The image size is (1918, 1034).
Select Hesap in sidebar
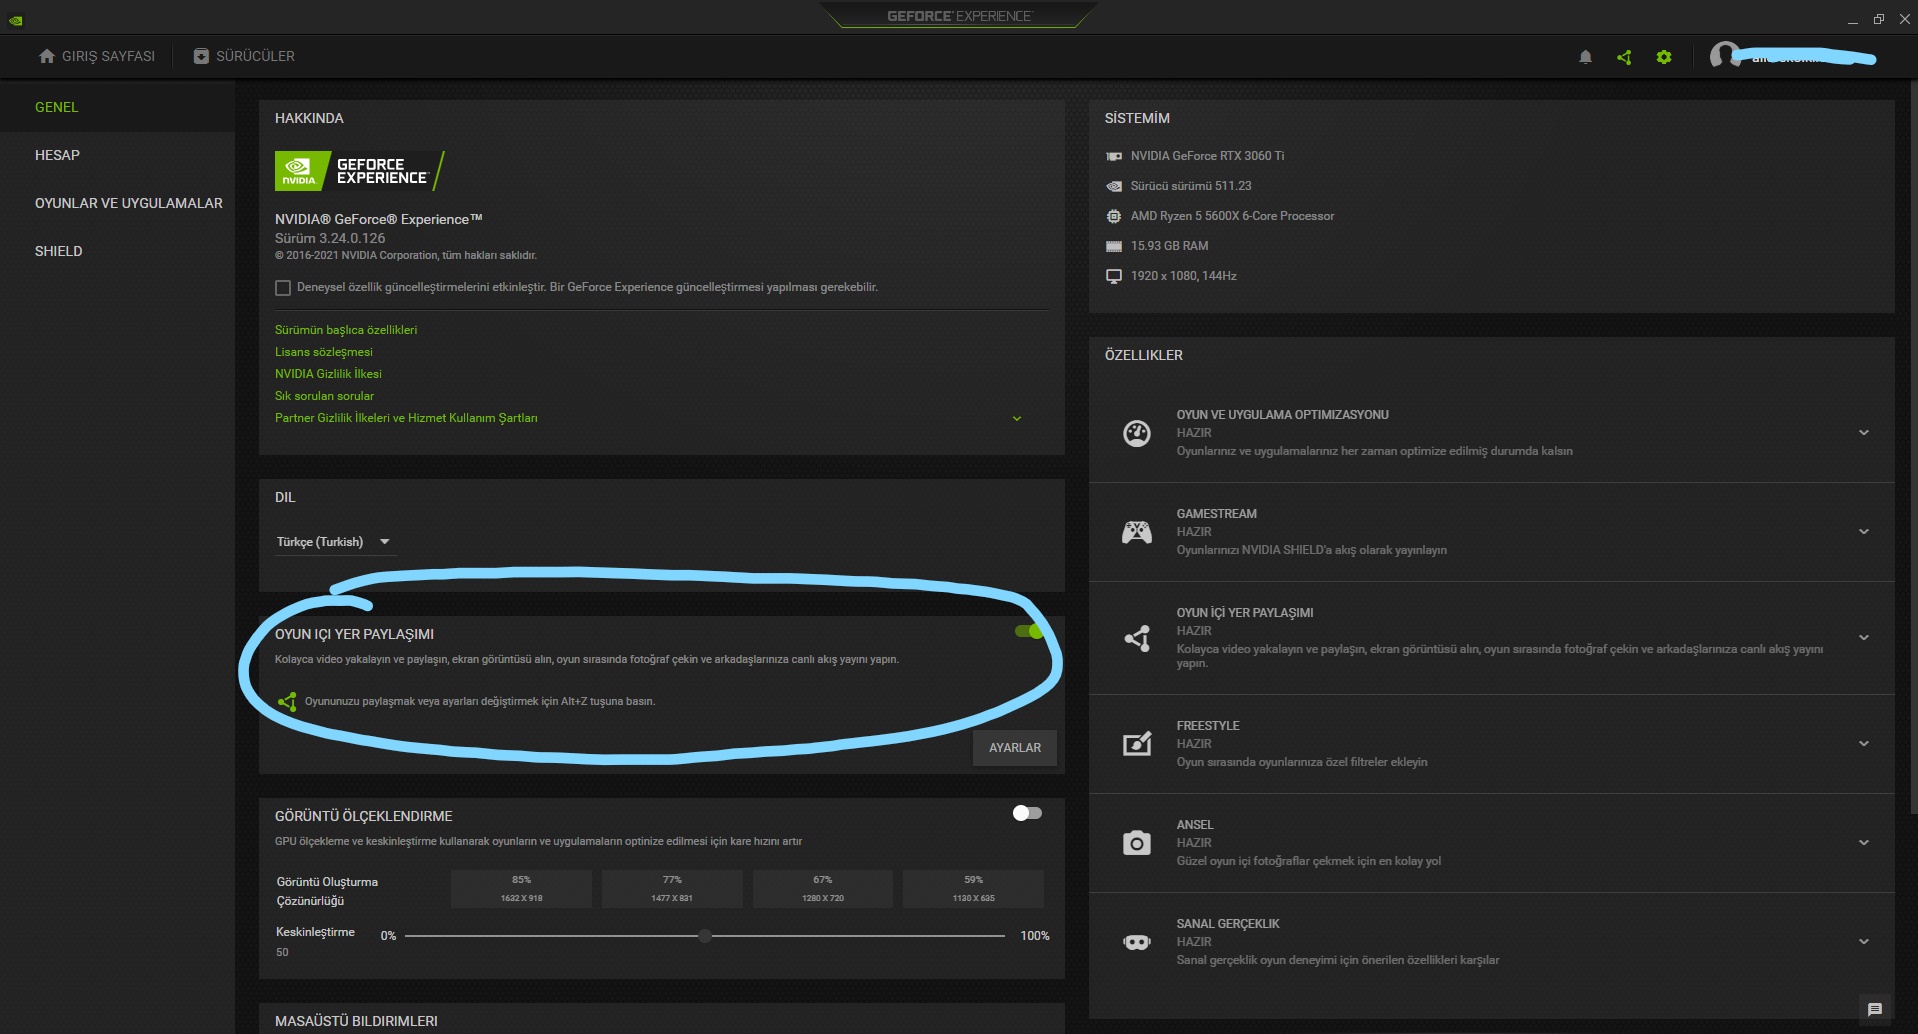117,155
